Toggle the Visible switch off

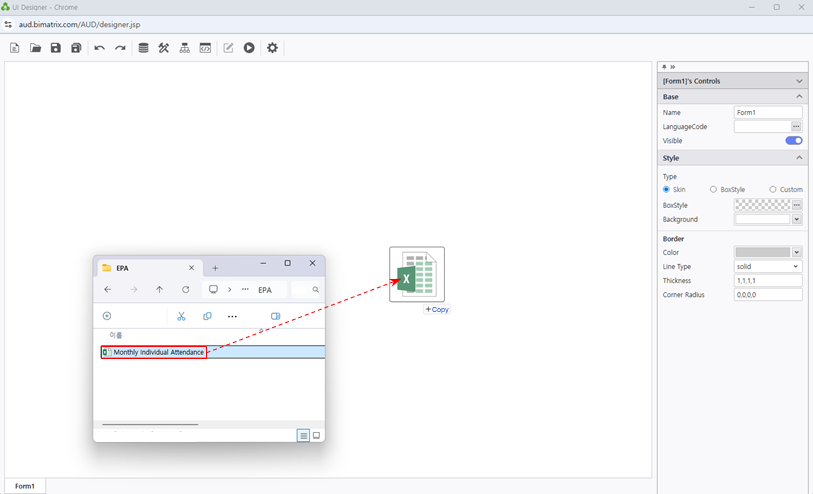pyautogui.click(x=793, y=141)
